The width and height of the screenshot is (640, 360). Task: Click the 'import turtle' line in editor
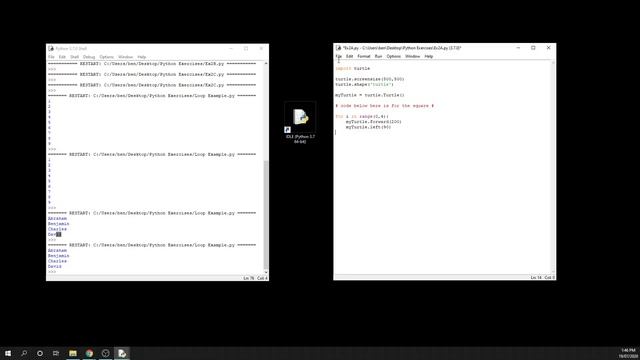[x=353, y=69]
